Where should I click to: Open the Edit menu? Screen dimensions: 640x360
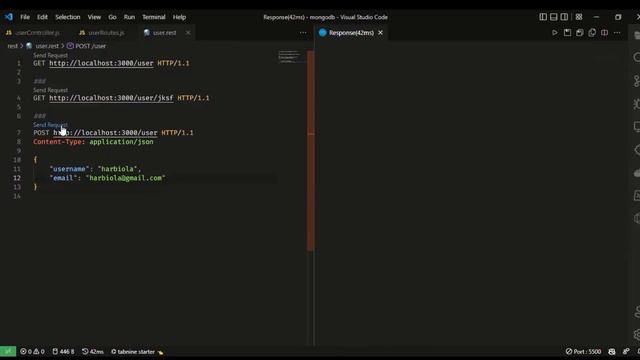coord(42,17)
